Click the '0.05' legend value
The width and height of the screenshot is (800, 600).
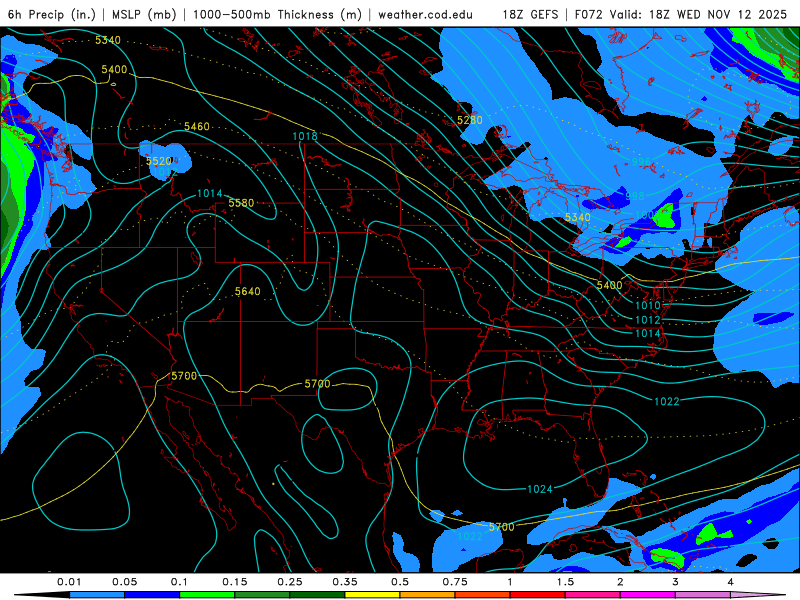(x=124, y=582)
